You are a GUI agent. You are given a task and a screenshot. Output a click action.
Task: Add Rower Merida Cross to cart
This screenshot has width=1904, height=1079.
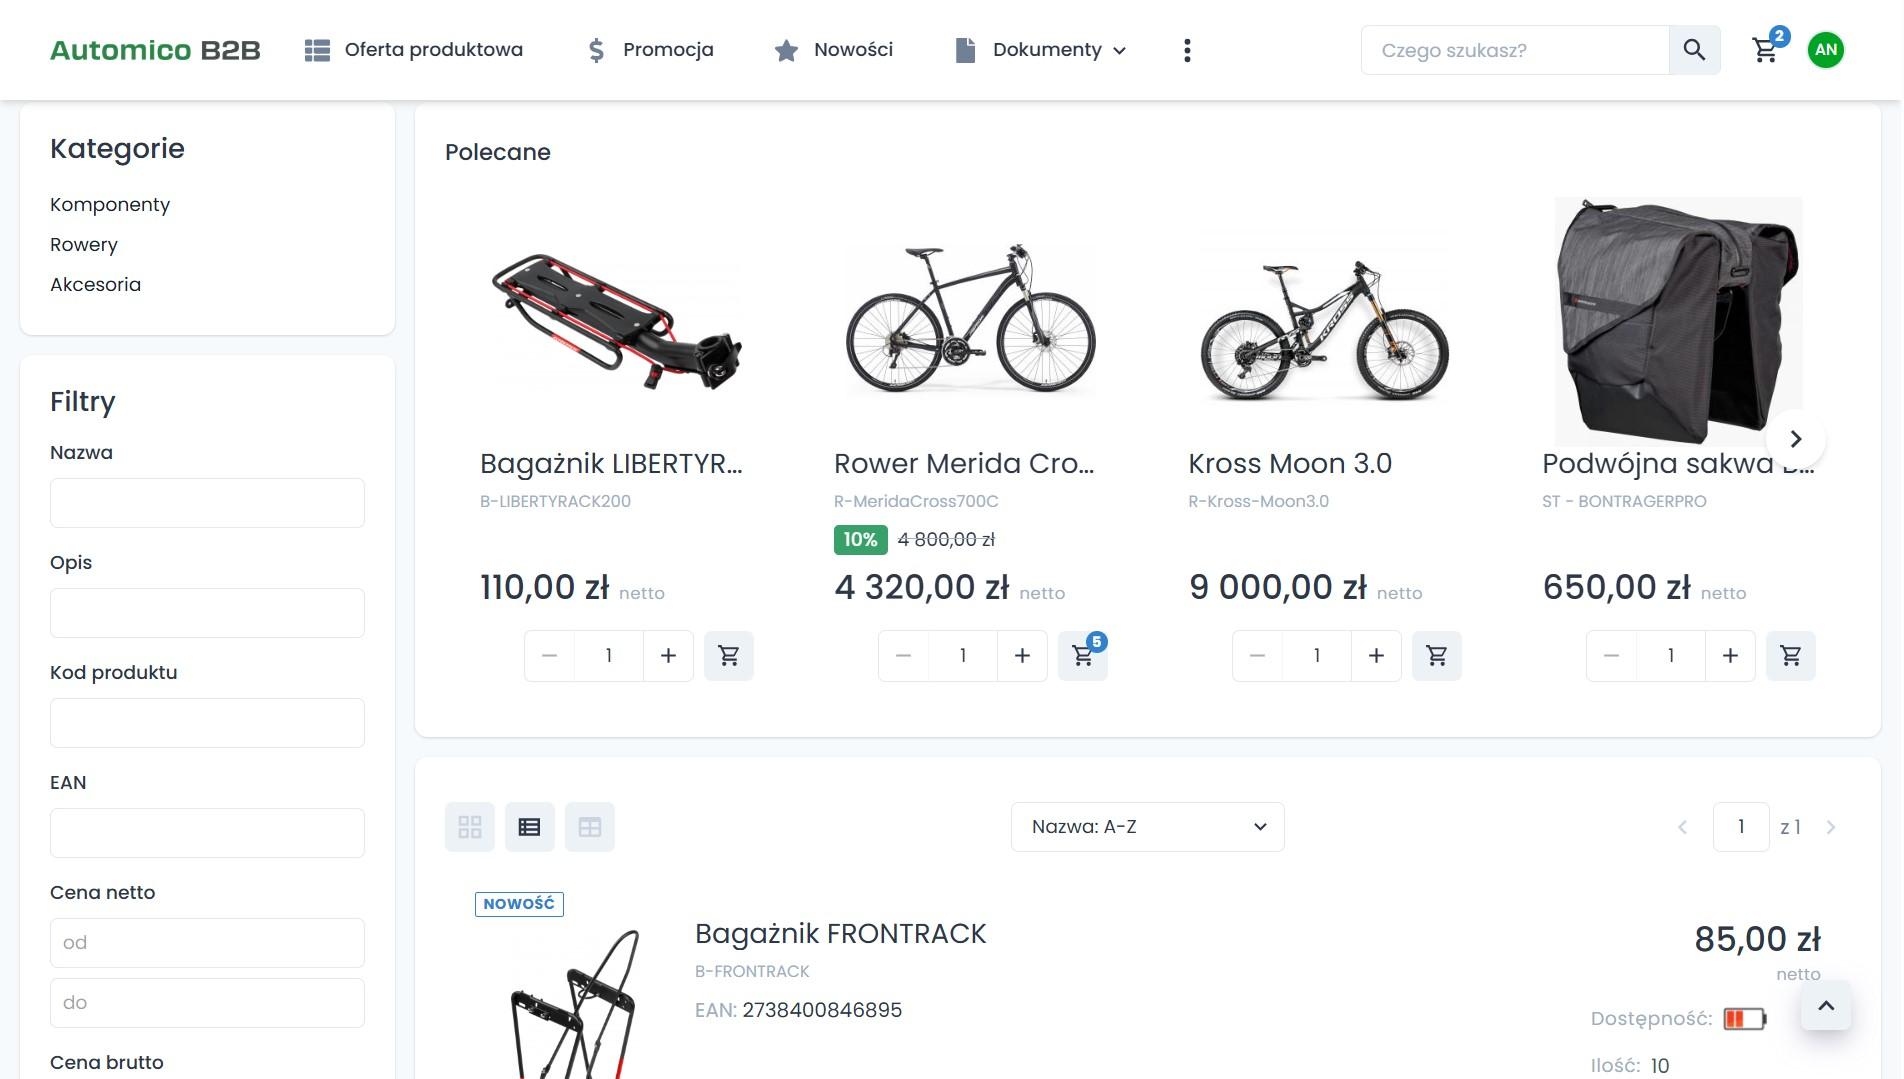click(1082, 656)
